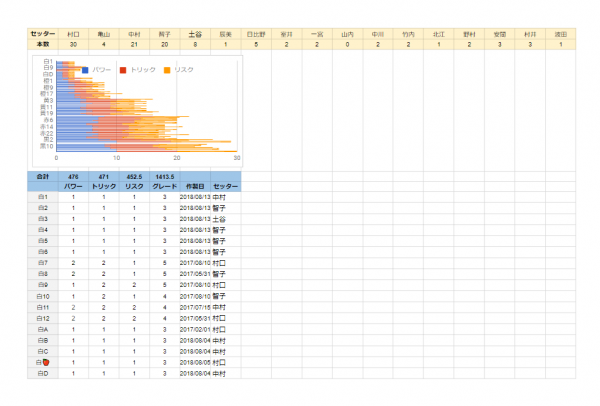The width and height of the screenshot is (600, 406).
Task: Select the 白7 row's 作製日 date cell
Action: 195,263
